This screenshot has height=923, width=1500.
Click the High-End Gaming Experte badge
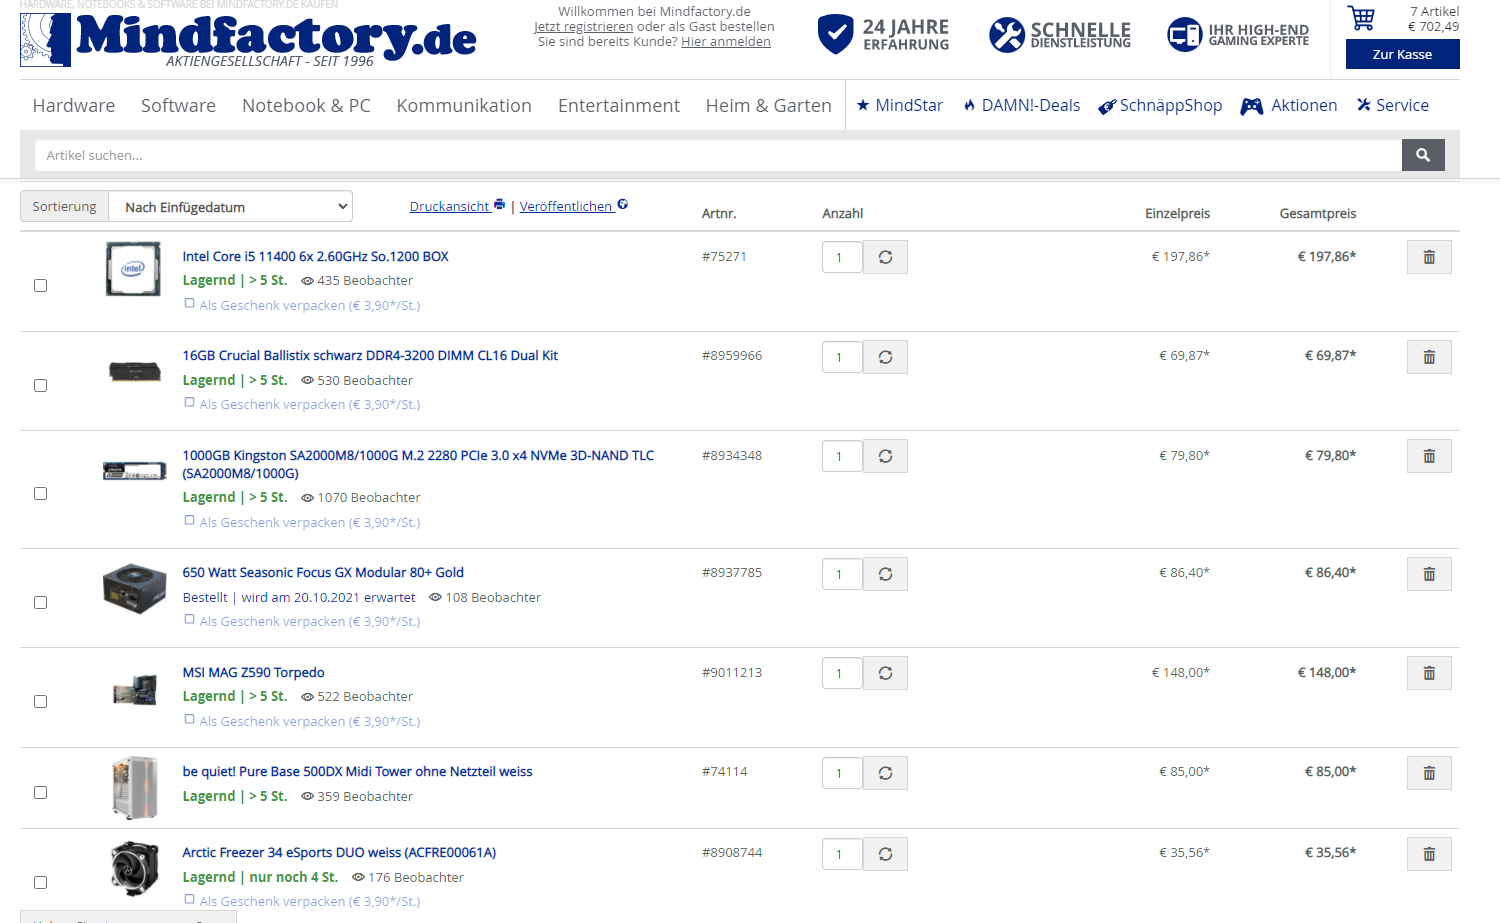coord(1238,35)
